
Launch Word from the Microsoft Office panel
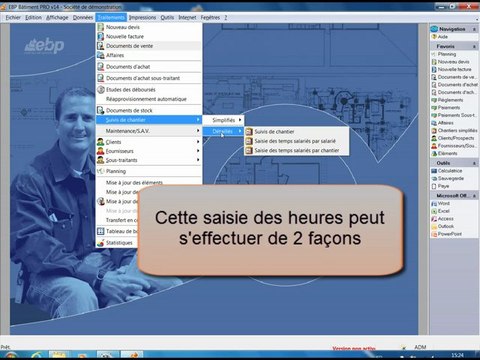(x=443, y=203)
